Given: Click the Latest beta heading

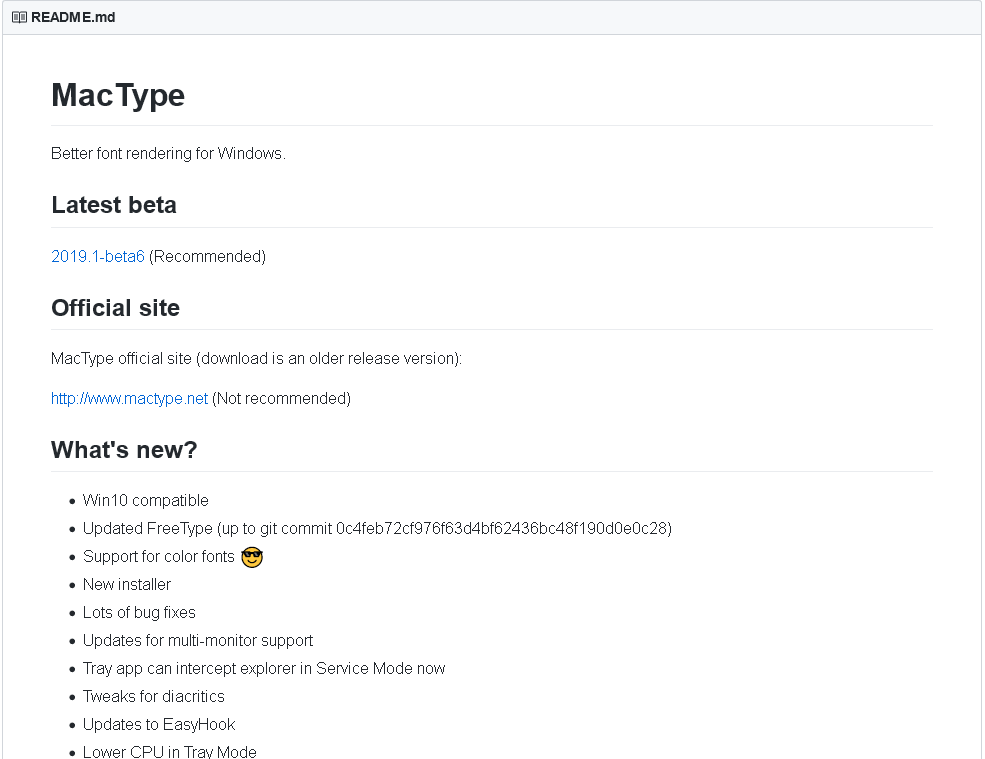Looking at the screenshot, I should 114,205.
